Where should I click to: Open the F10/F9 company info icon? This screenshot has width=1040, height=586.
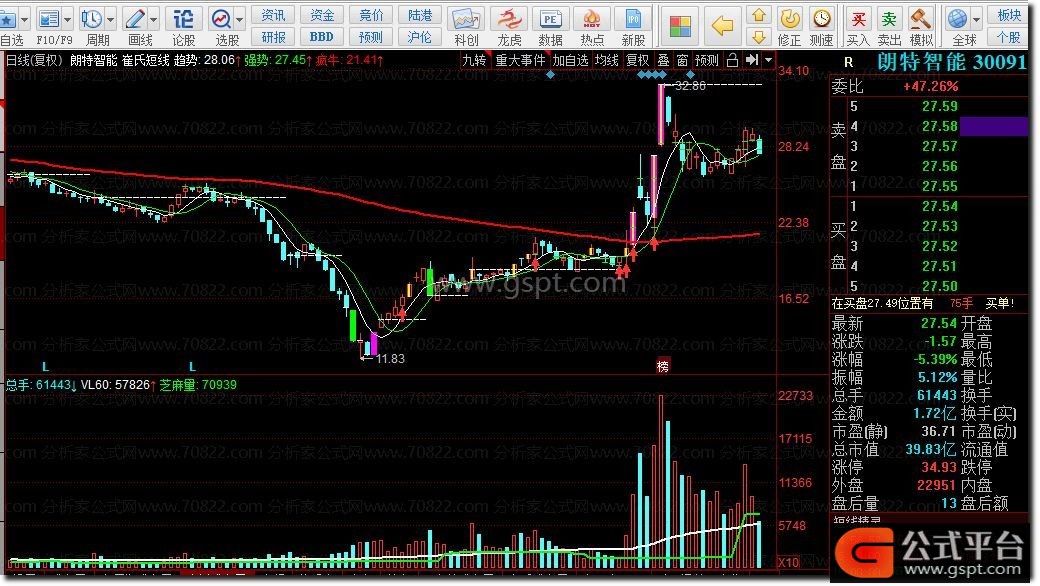pos(48,19)
